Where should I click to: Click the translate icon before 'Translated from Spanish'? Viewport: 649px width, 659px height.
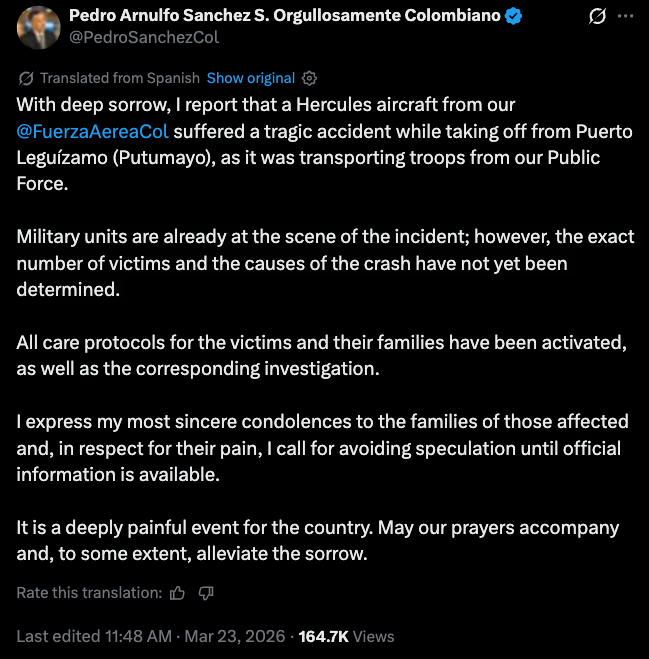tap(25, 78)
